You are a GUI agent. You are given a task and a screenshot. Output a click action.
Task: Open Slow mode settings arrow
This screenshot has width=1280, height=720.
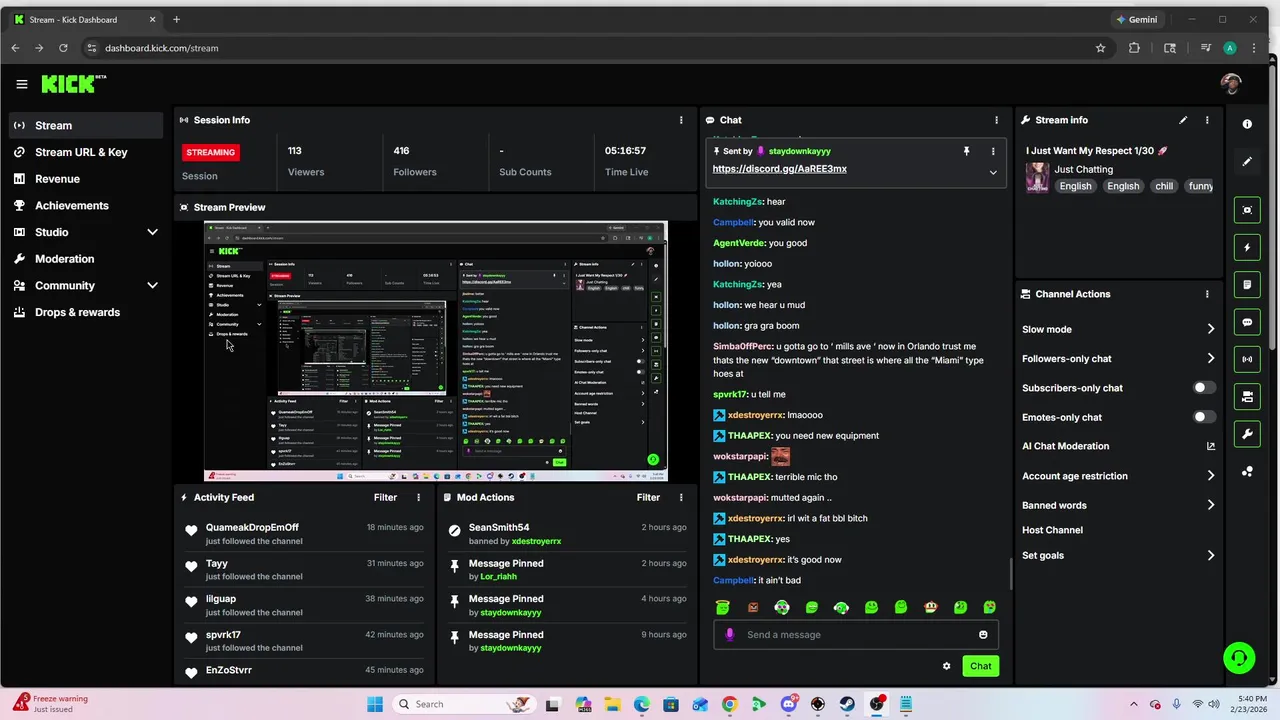pos(1210,329)
